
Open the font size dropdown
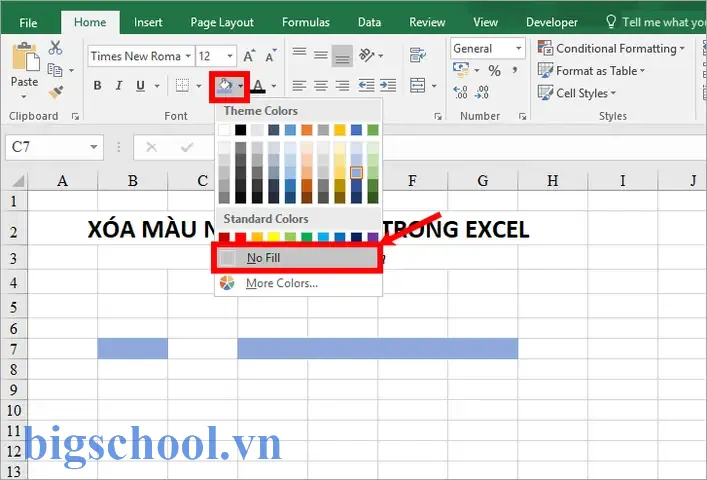click(x=230, y=56)
